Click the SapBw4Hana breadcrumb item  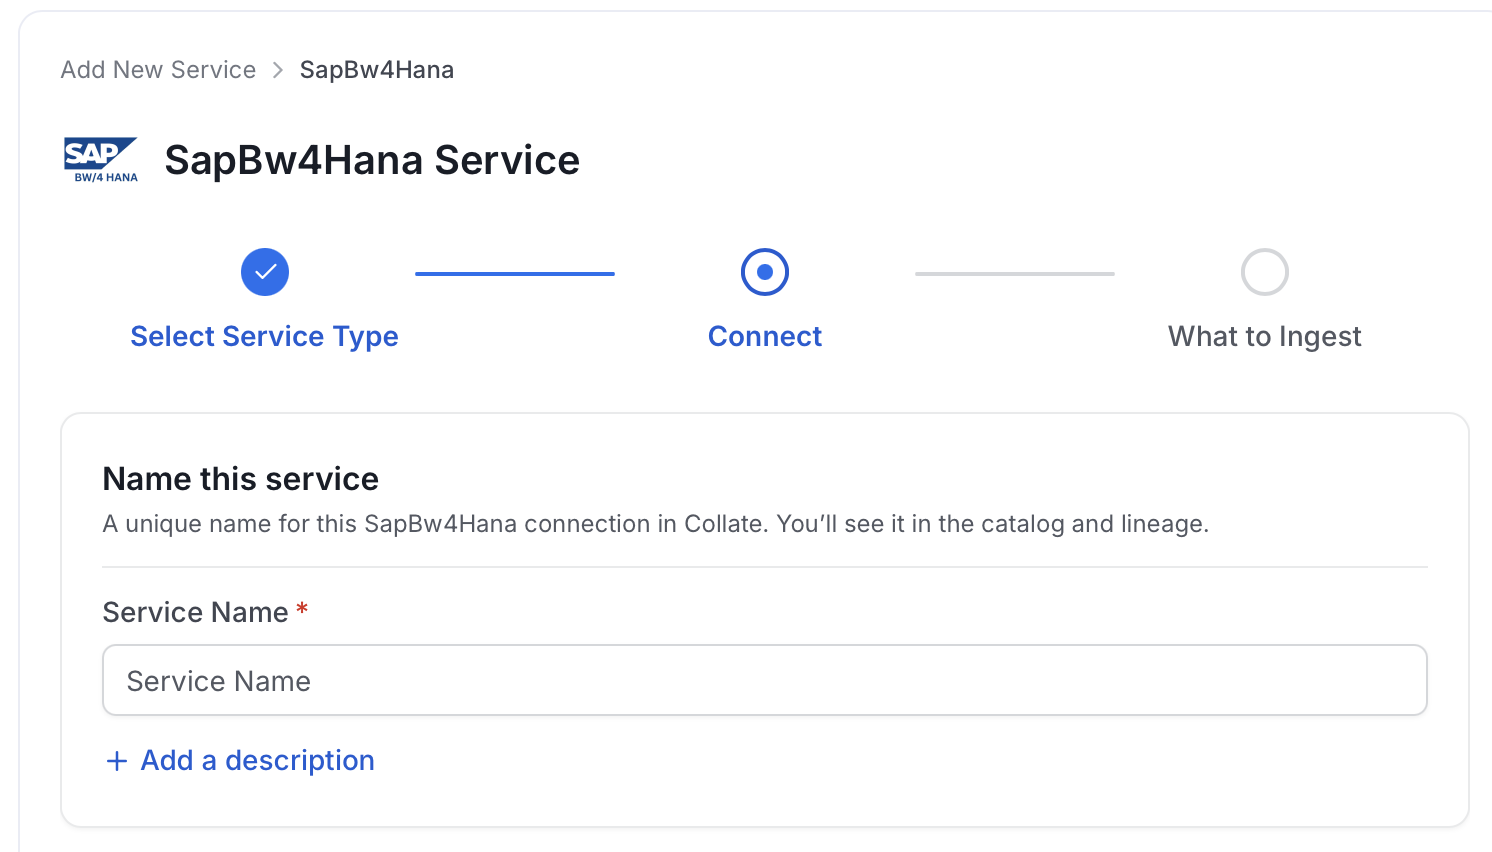point(377,70)
